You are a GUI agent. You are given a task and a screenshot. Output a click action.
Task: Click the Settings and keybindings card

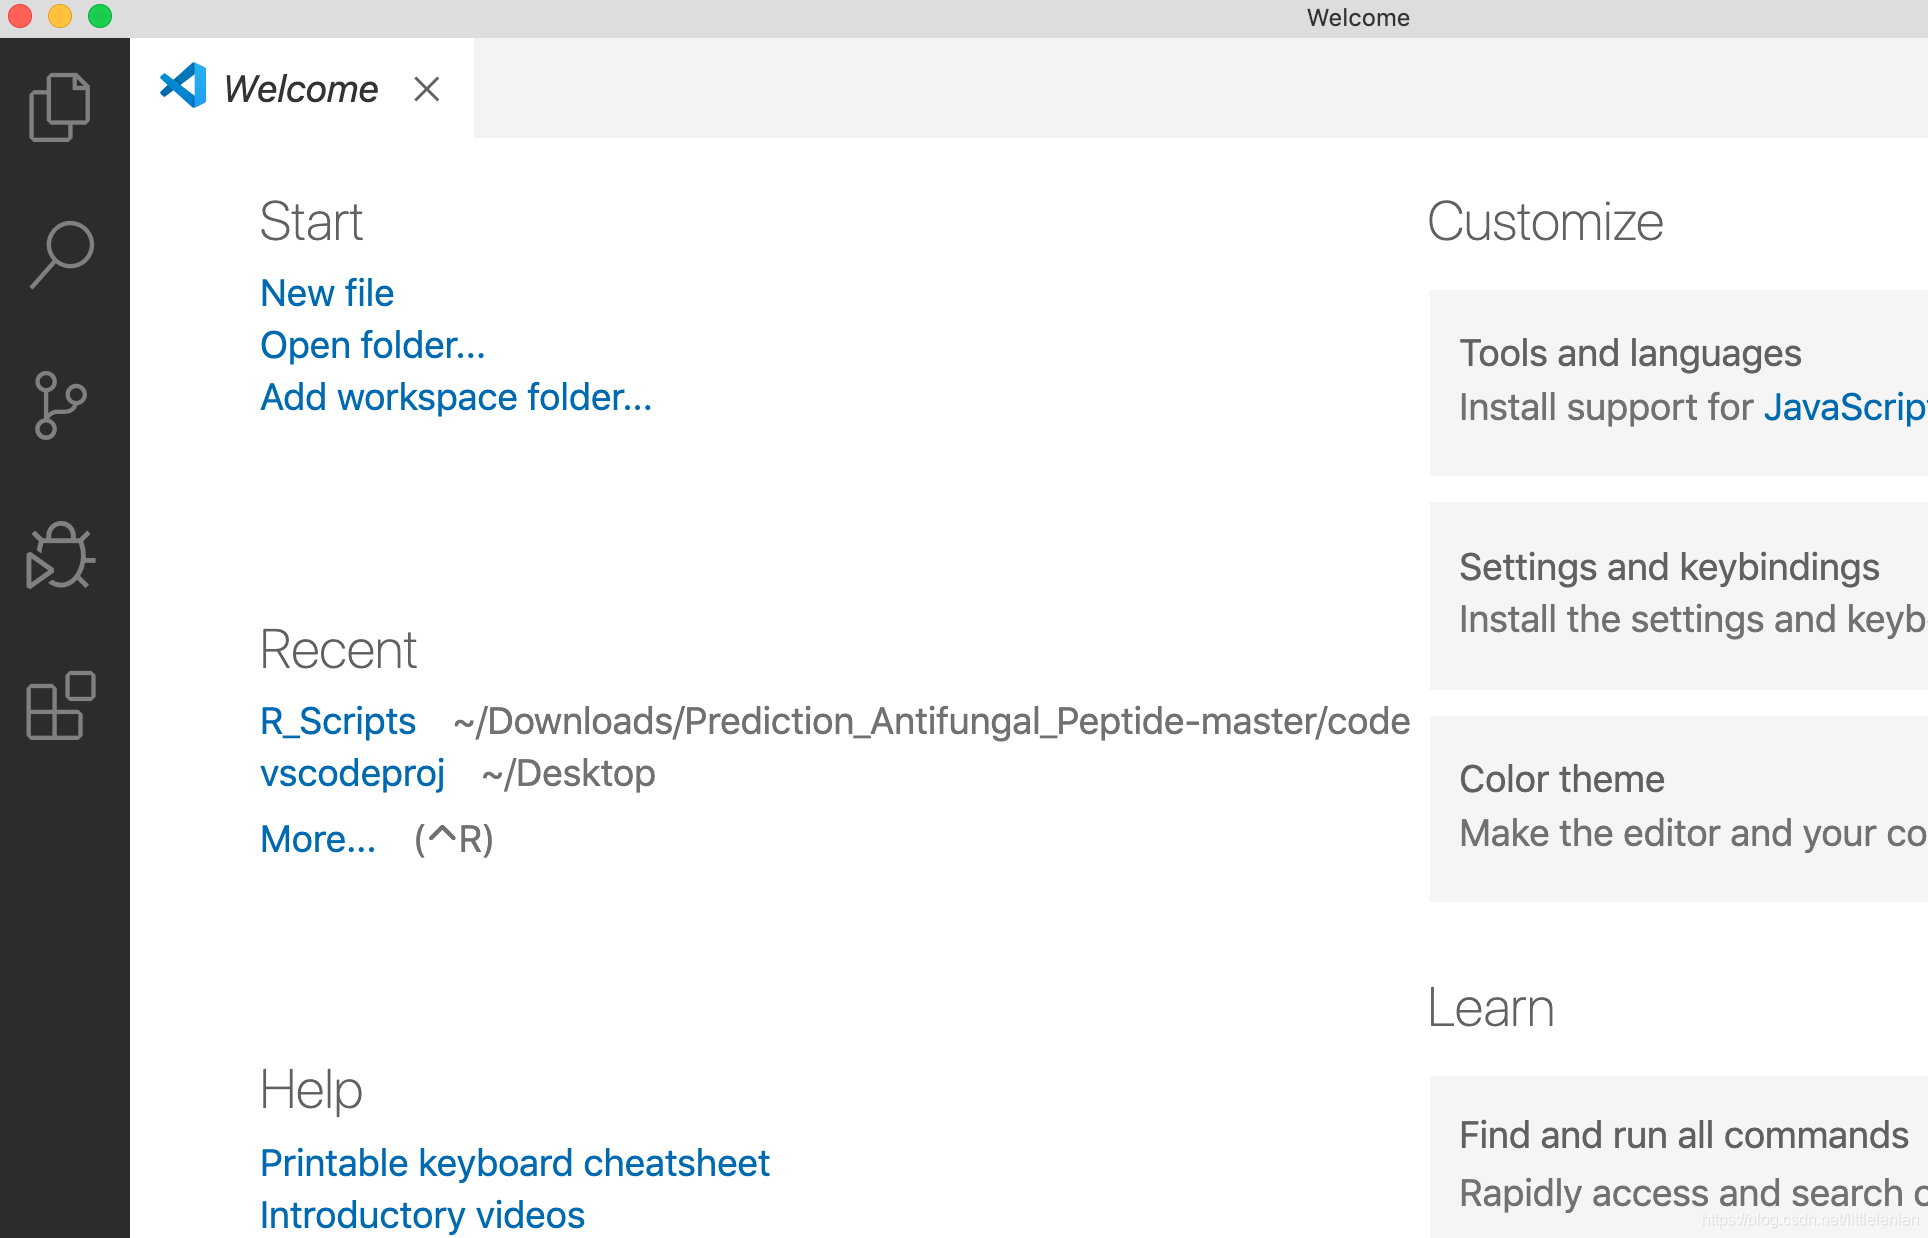(x=1678, y=594)
